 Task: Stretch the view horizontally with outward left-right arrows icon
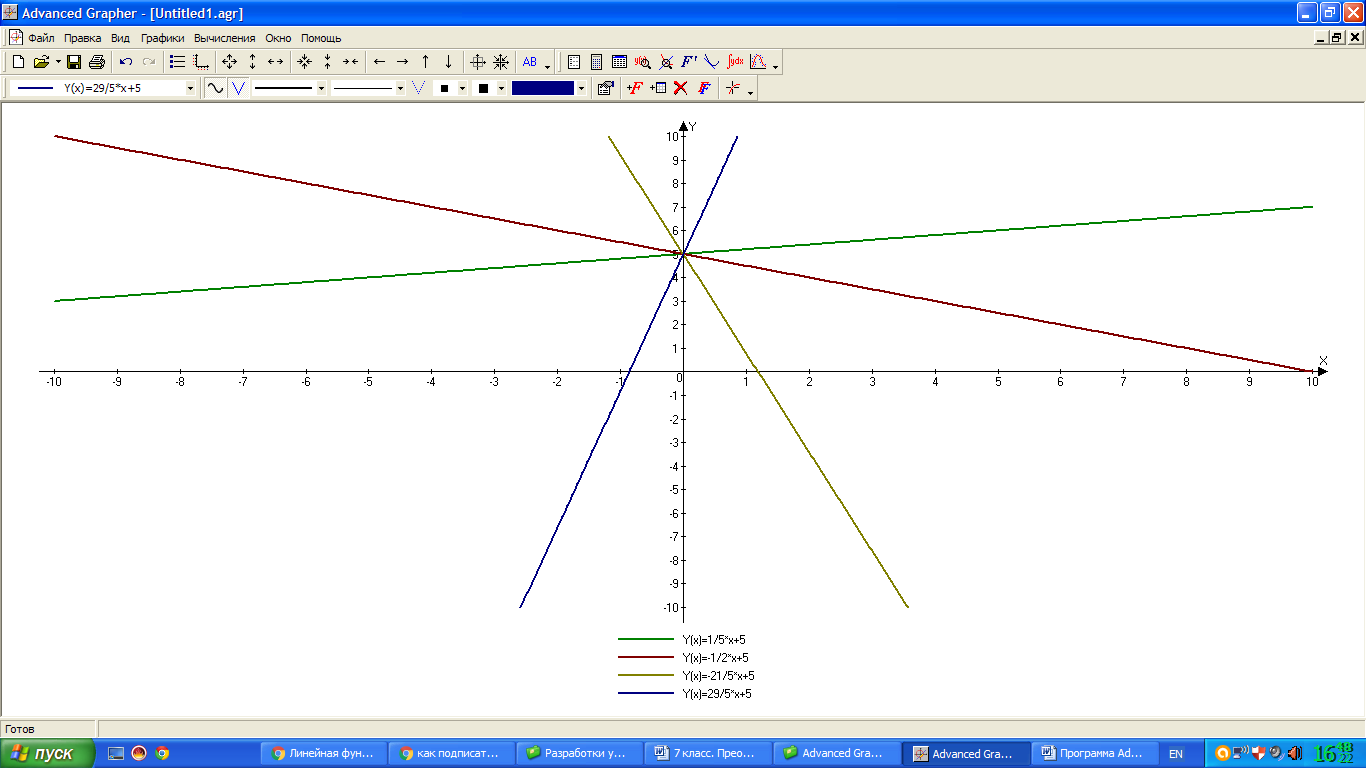(276, 62)
